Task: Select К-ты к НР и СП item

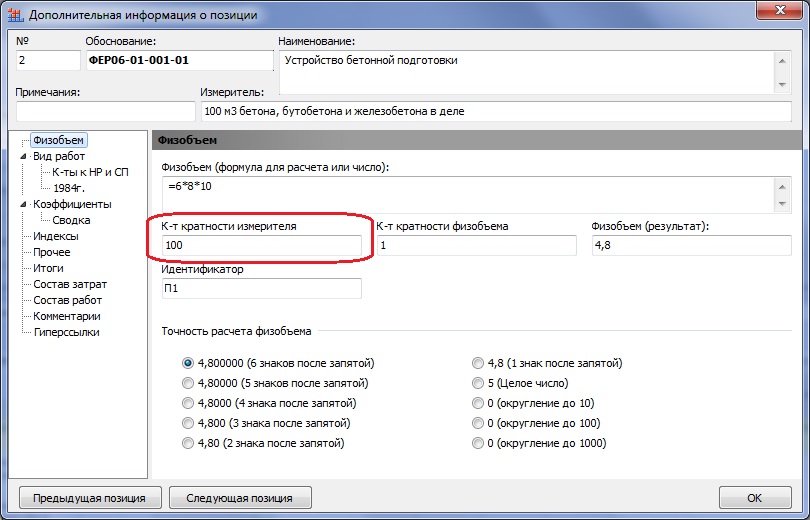Action: coord(90,172)
